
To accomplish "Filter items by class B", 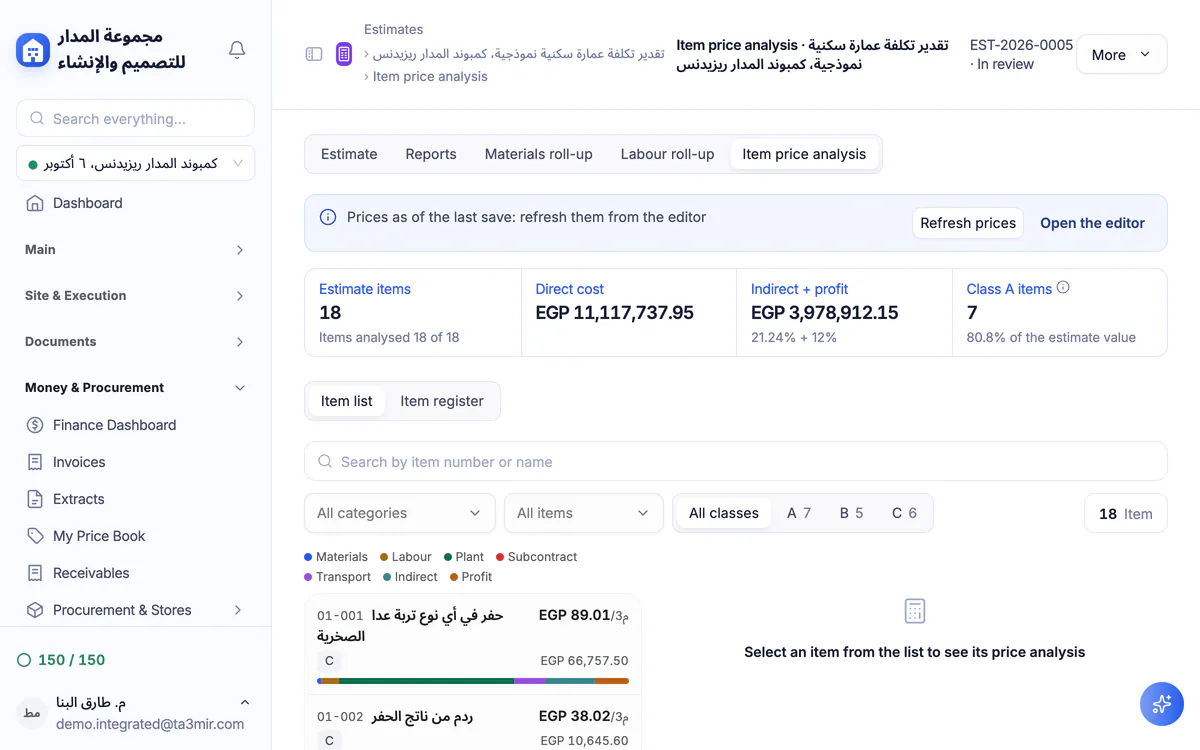I will [852, 513].
